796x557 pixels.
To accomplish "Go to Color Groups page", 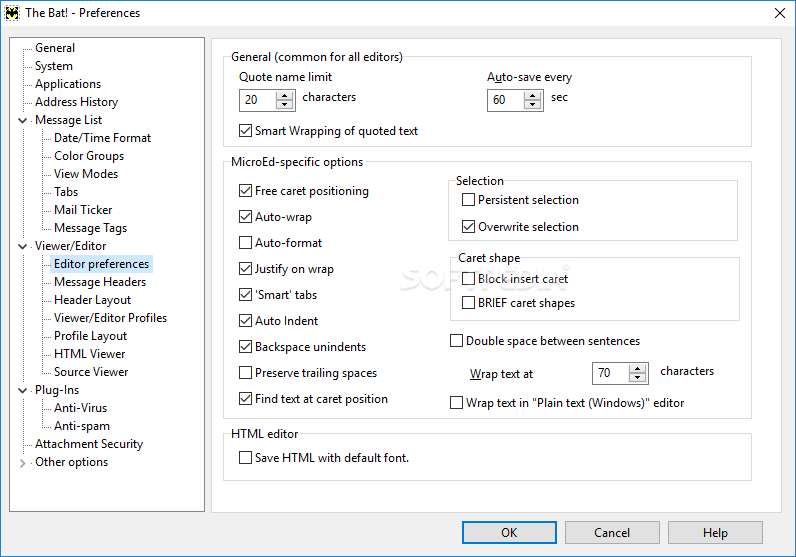I will click(89, 156).
